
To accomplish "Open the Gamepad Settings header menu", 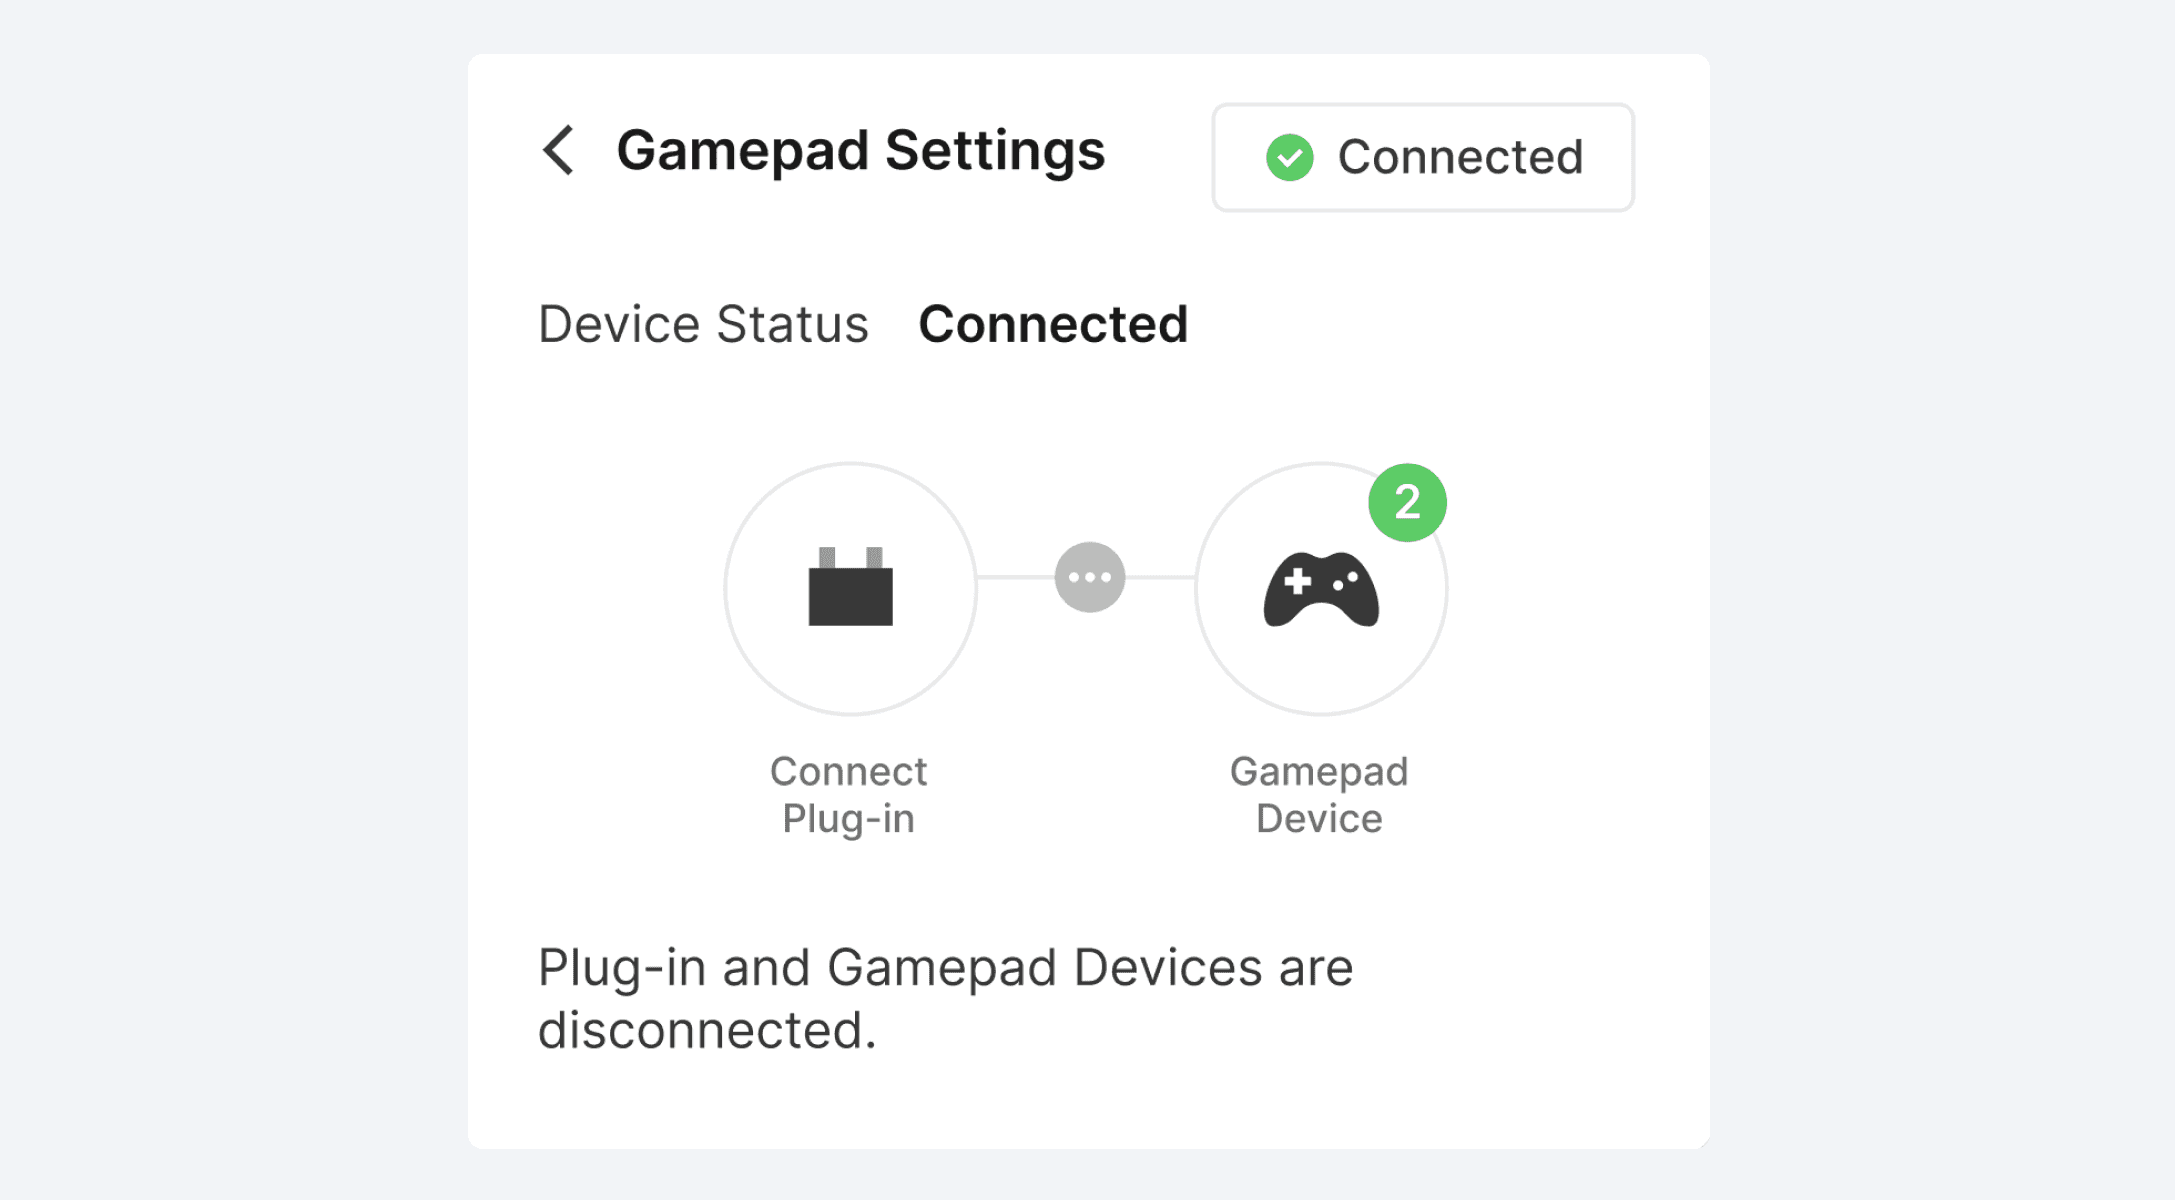I will click(861, 150).
